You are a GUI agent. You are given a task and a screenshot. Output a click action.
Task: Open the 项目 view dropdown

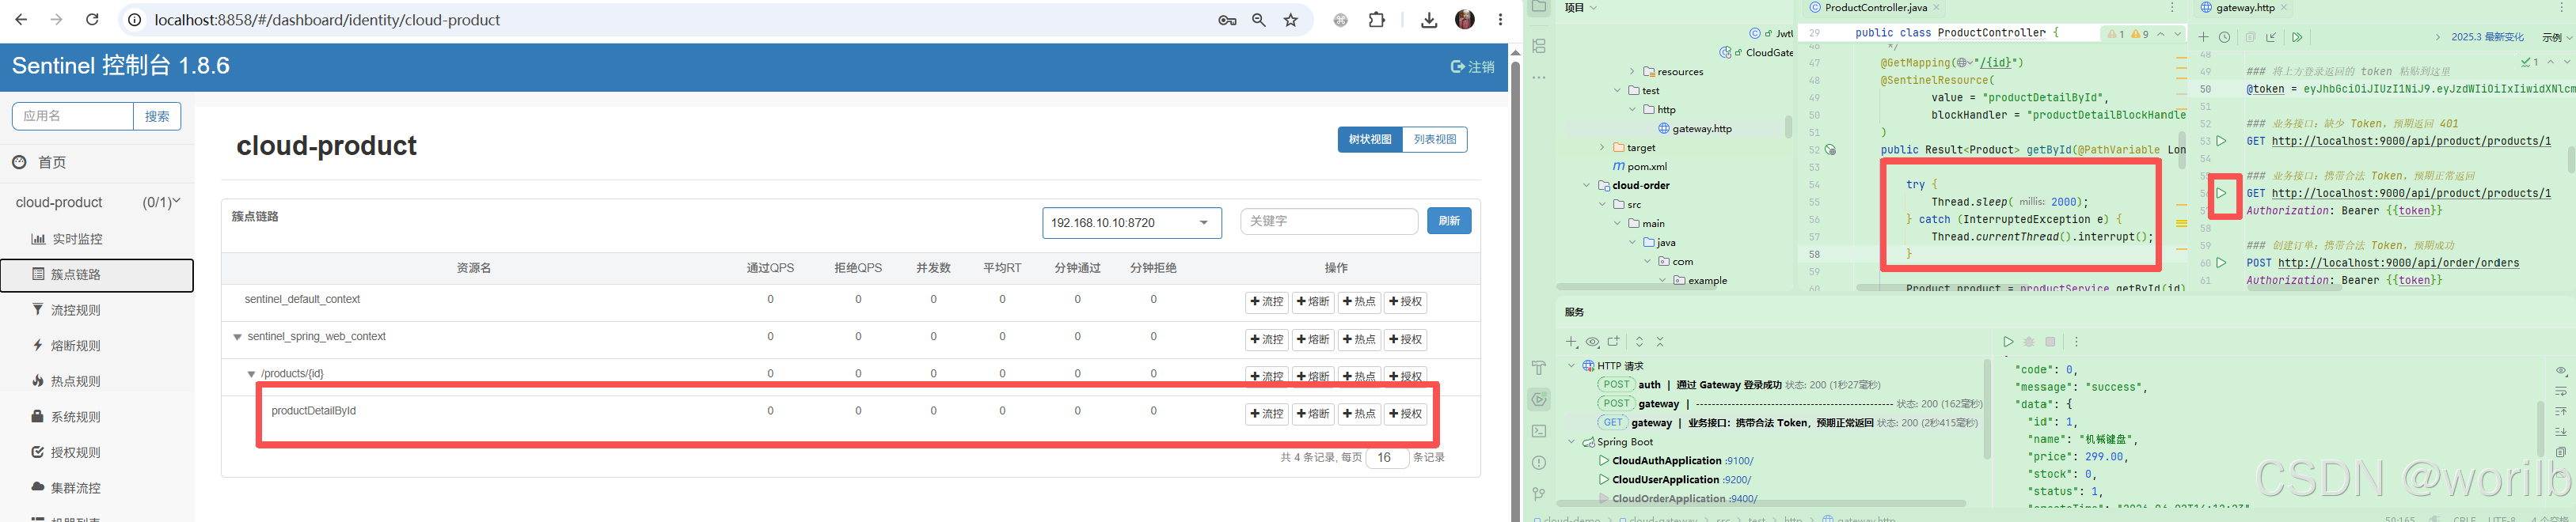pyautogui.click(x=1580, y=8)
